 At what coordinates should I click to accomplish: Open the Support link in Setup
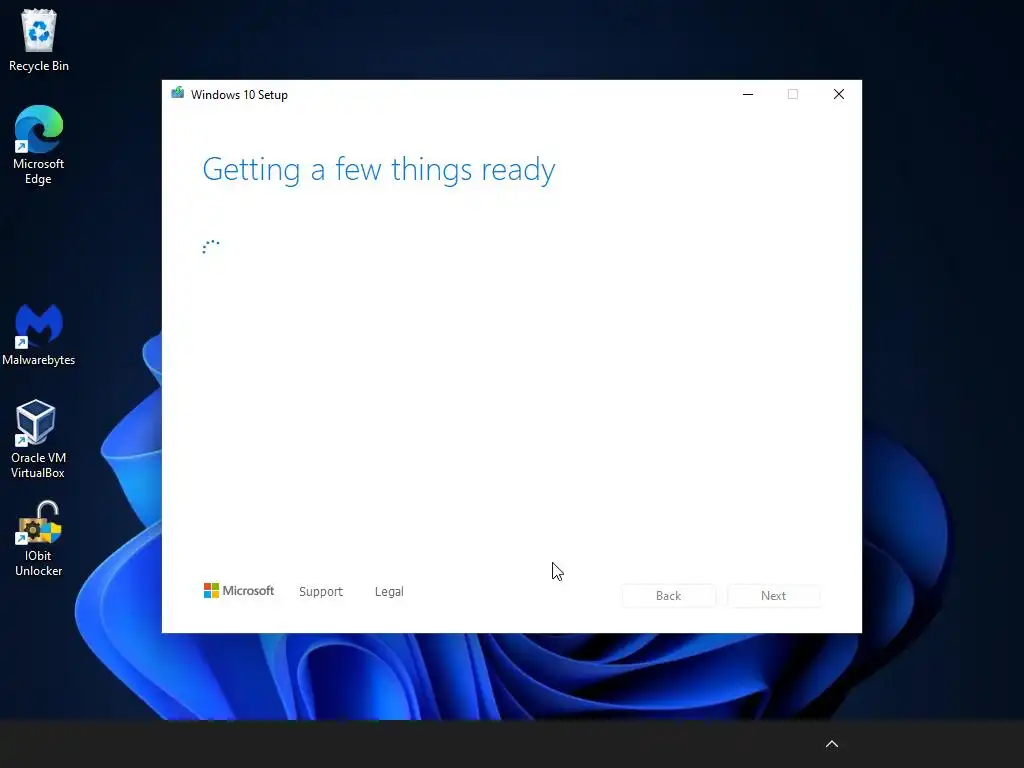point(321,592)
